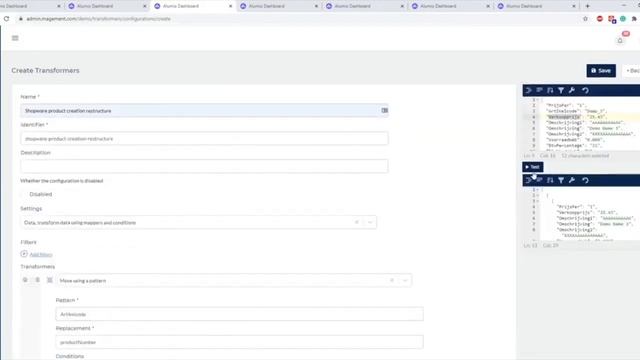Open the filter tool in the lower result editor
640x360 pixels.
coord(561,180)
